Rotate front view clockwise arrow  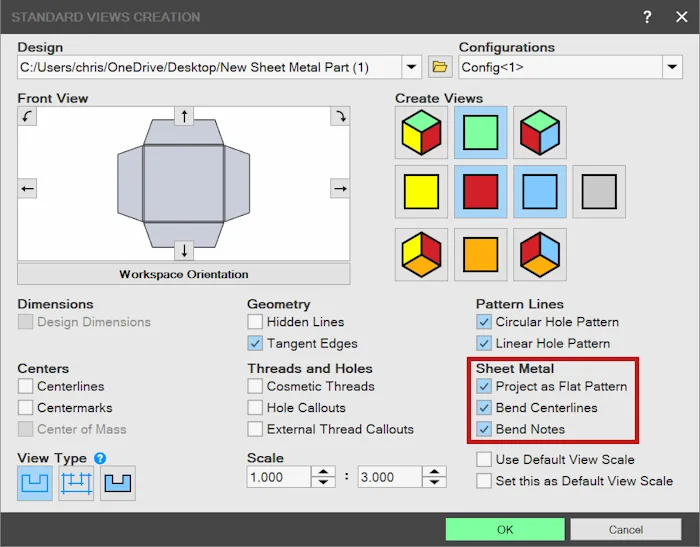coord(340,117)
